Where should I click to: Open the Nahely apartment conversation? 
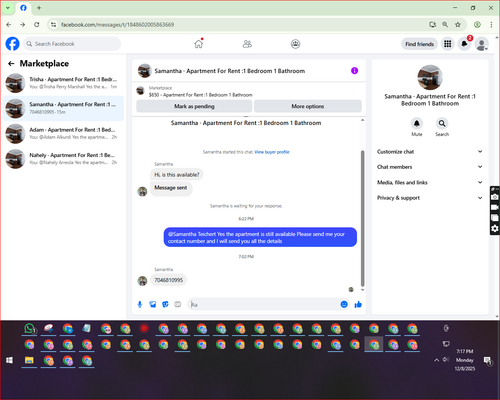pos(63,159)
